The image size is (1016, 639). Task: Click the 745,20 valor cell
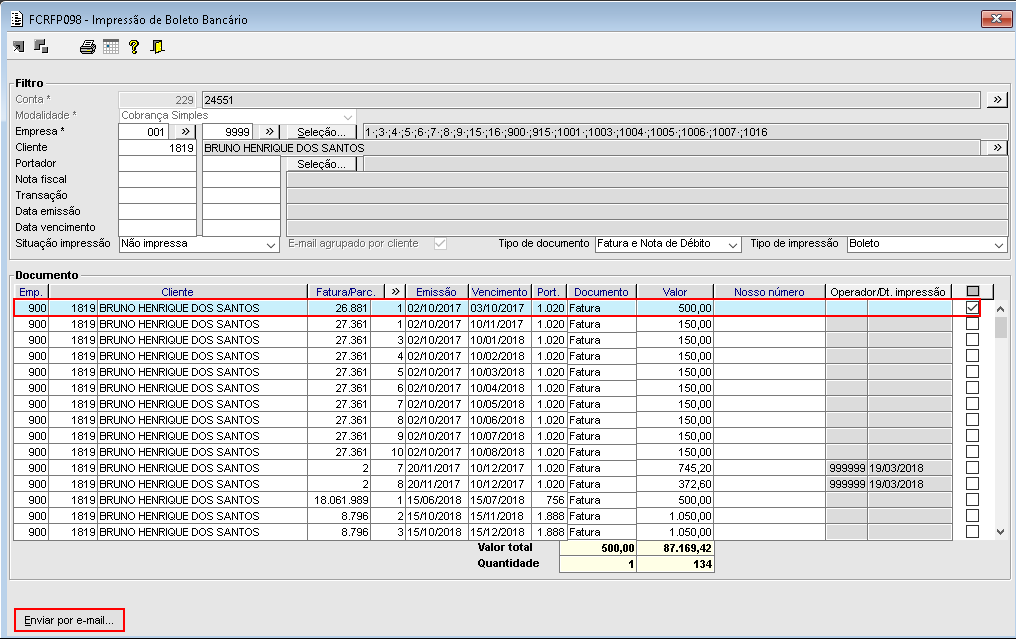675,468
